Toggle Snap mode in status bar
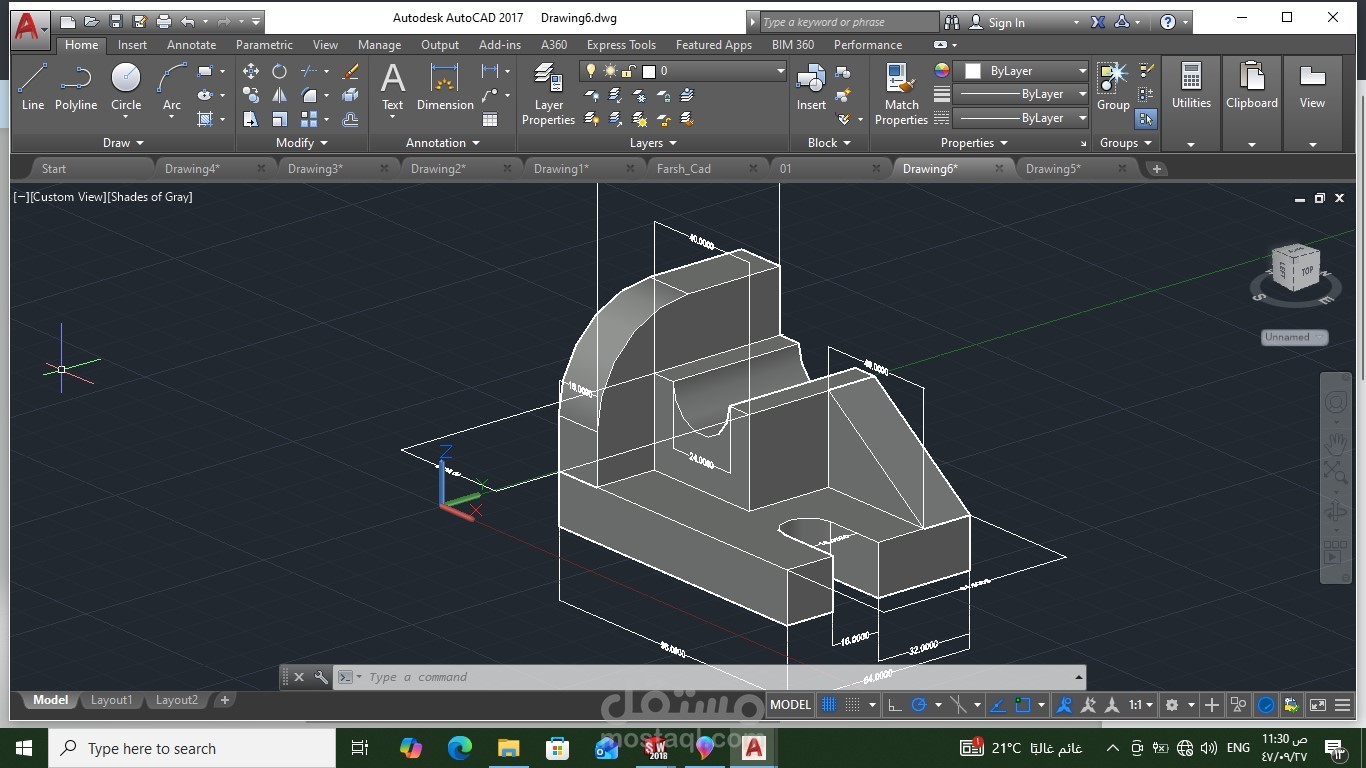 coord(853,705)
